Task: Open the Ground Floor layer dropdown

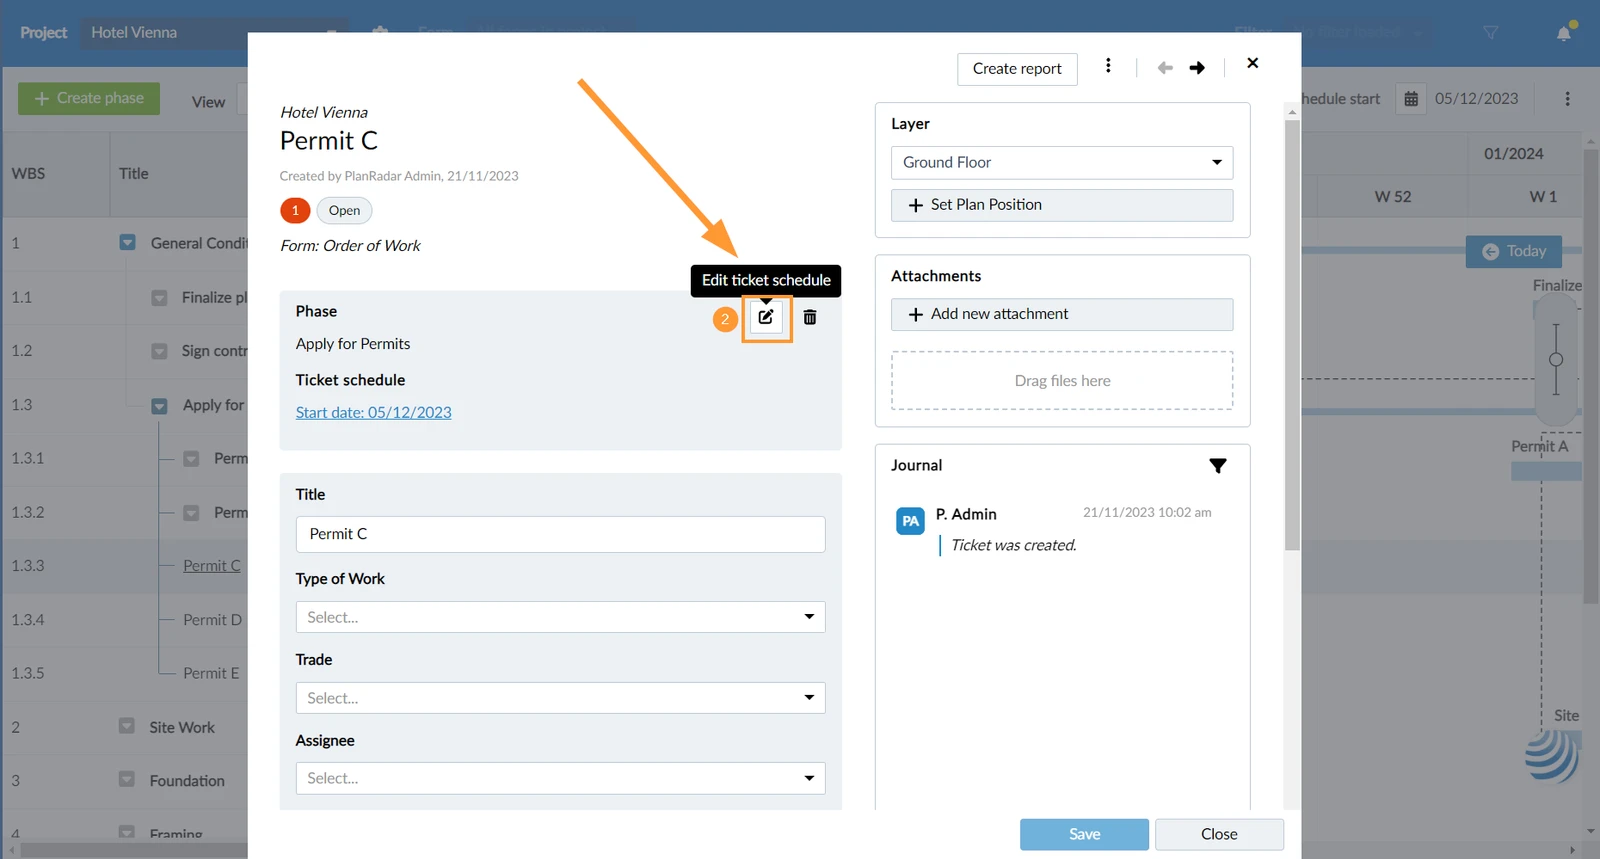Action: click(x=1062, y=163)
